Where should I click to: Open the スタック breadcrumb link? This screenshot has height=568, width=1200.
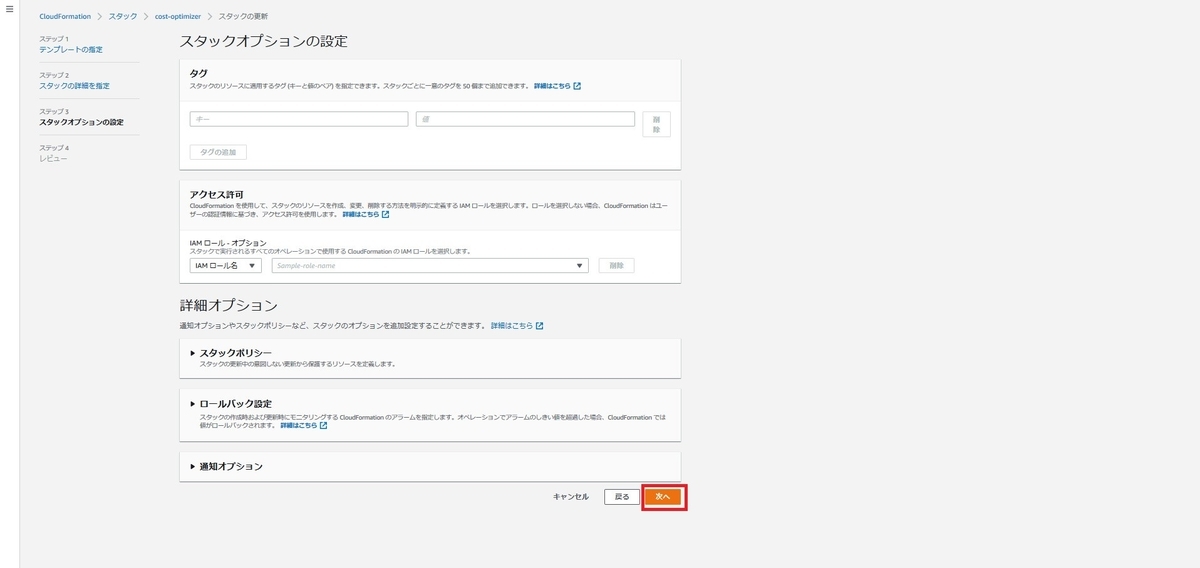click(123, 17)
